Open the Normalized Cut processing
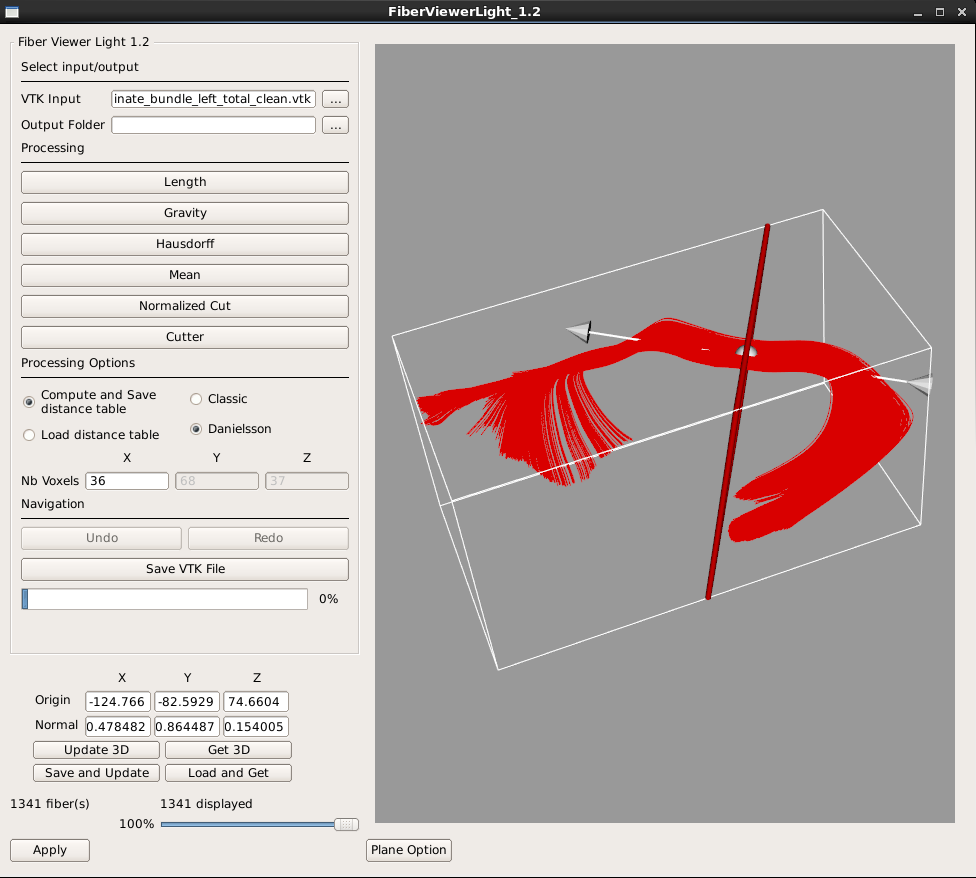Screen dimensions: 976x878 click(185, 306)
